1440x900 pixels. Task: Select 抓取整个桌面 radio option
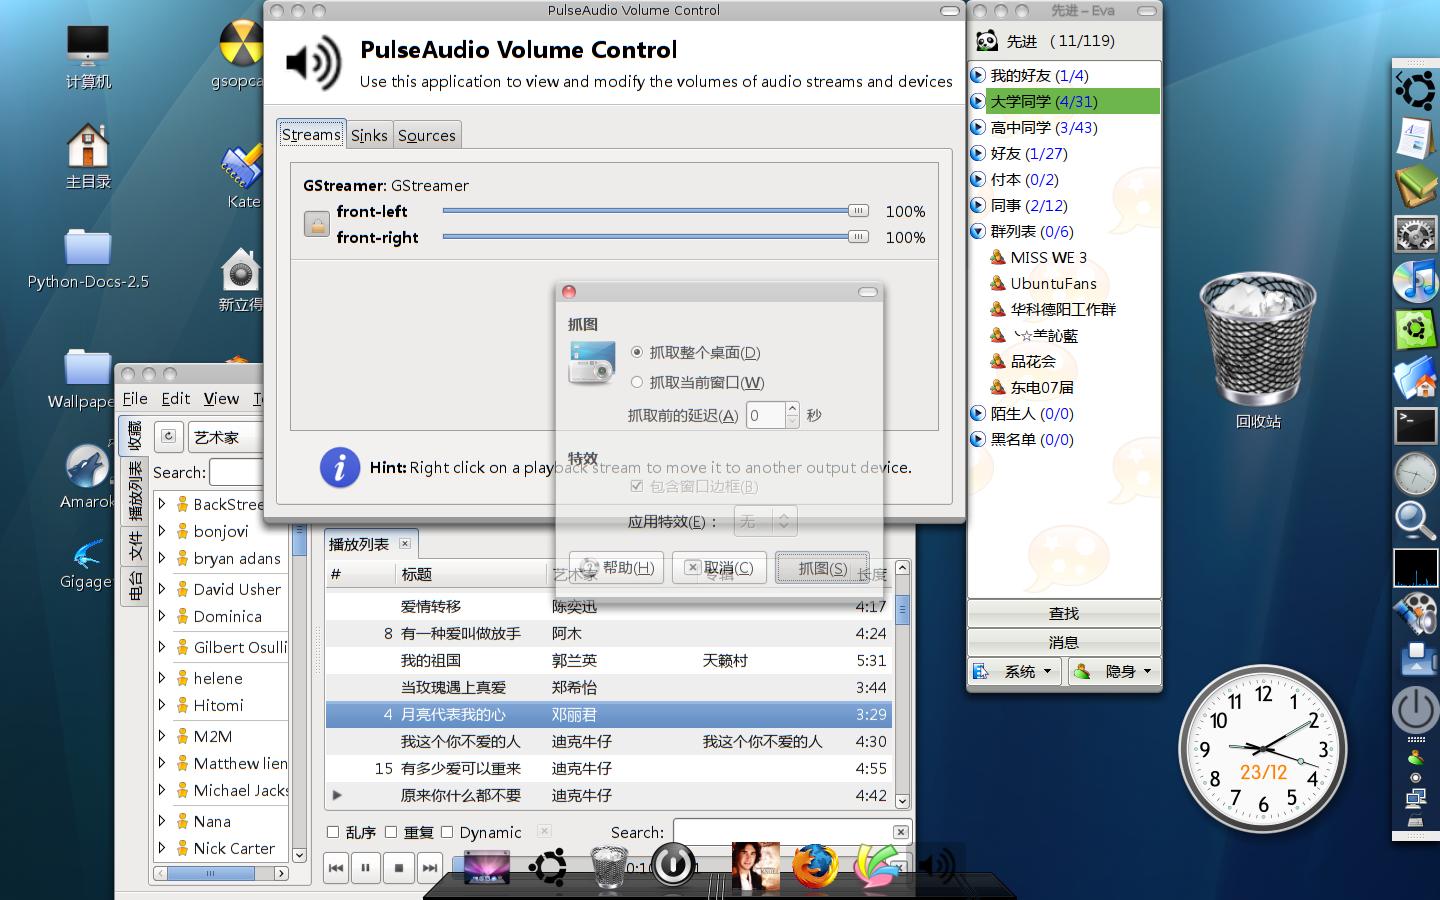pos(637,352)
